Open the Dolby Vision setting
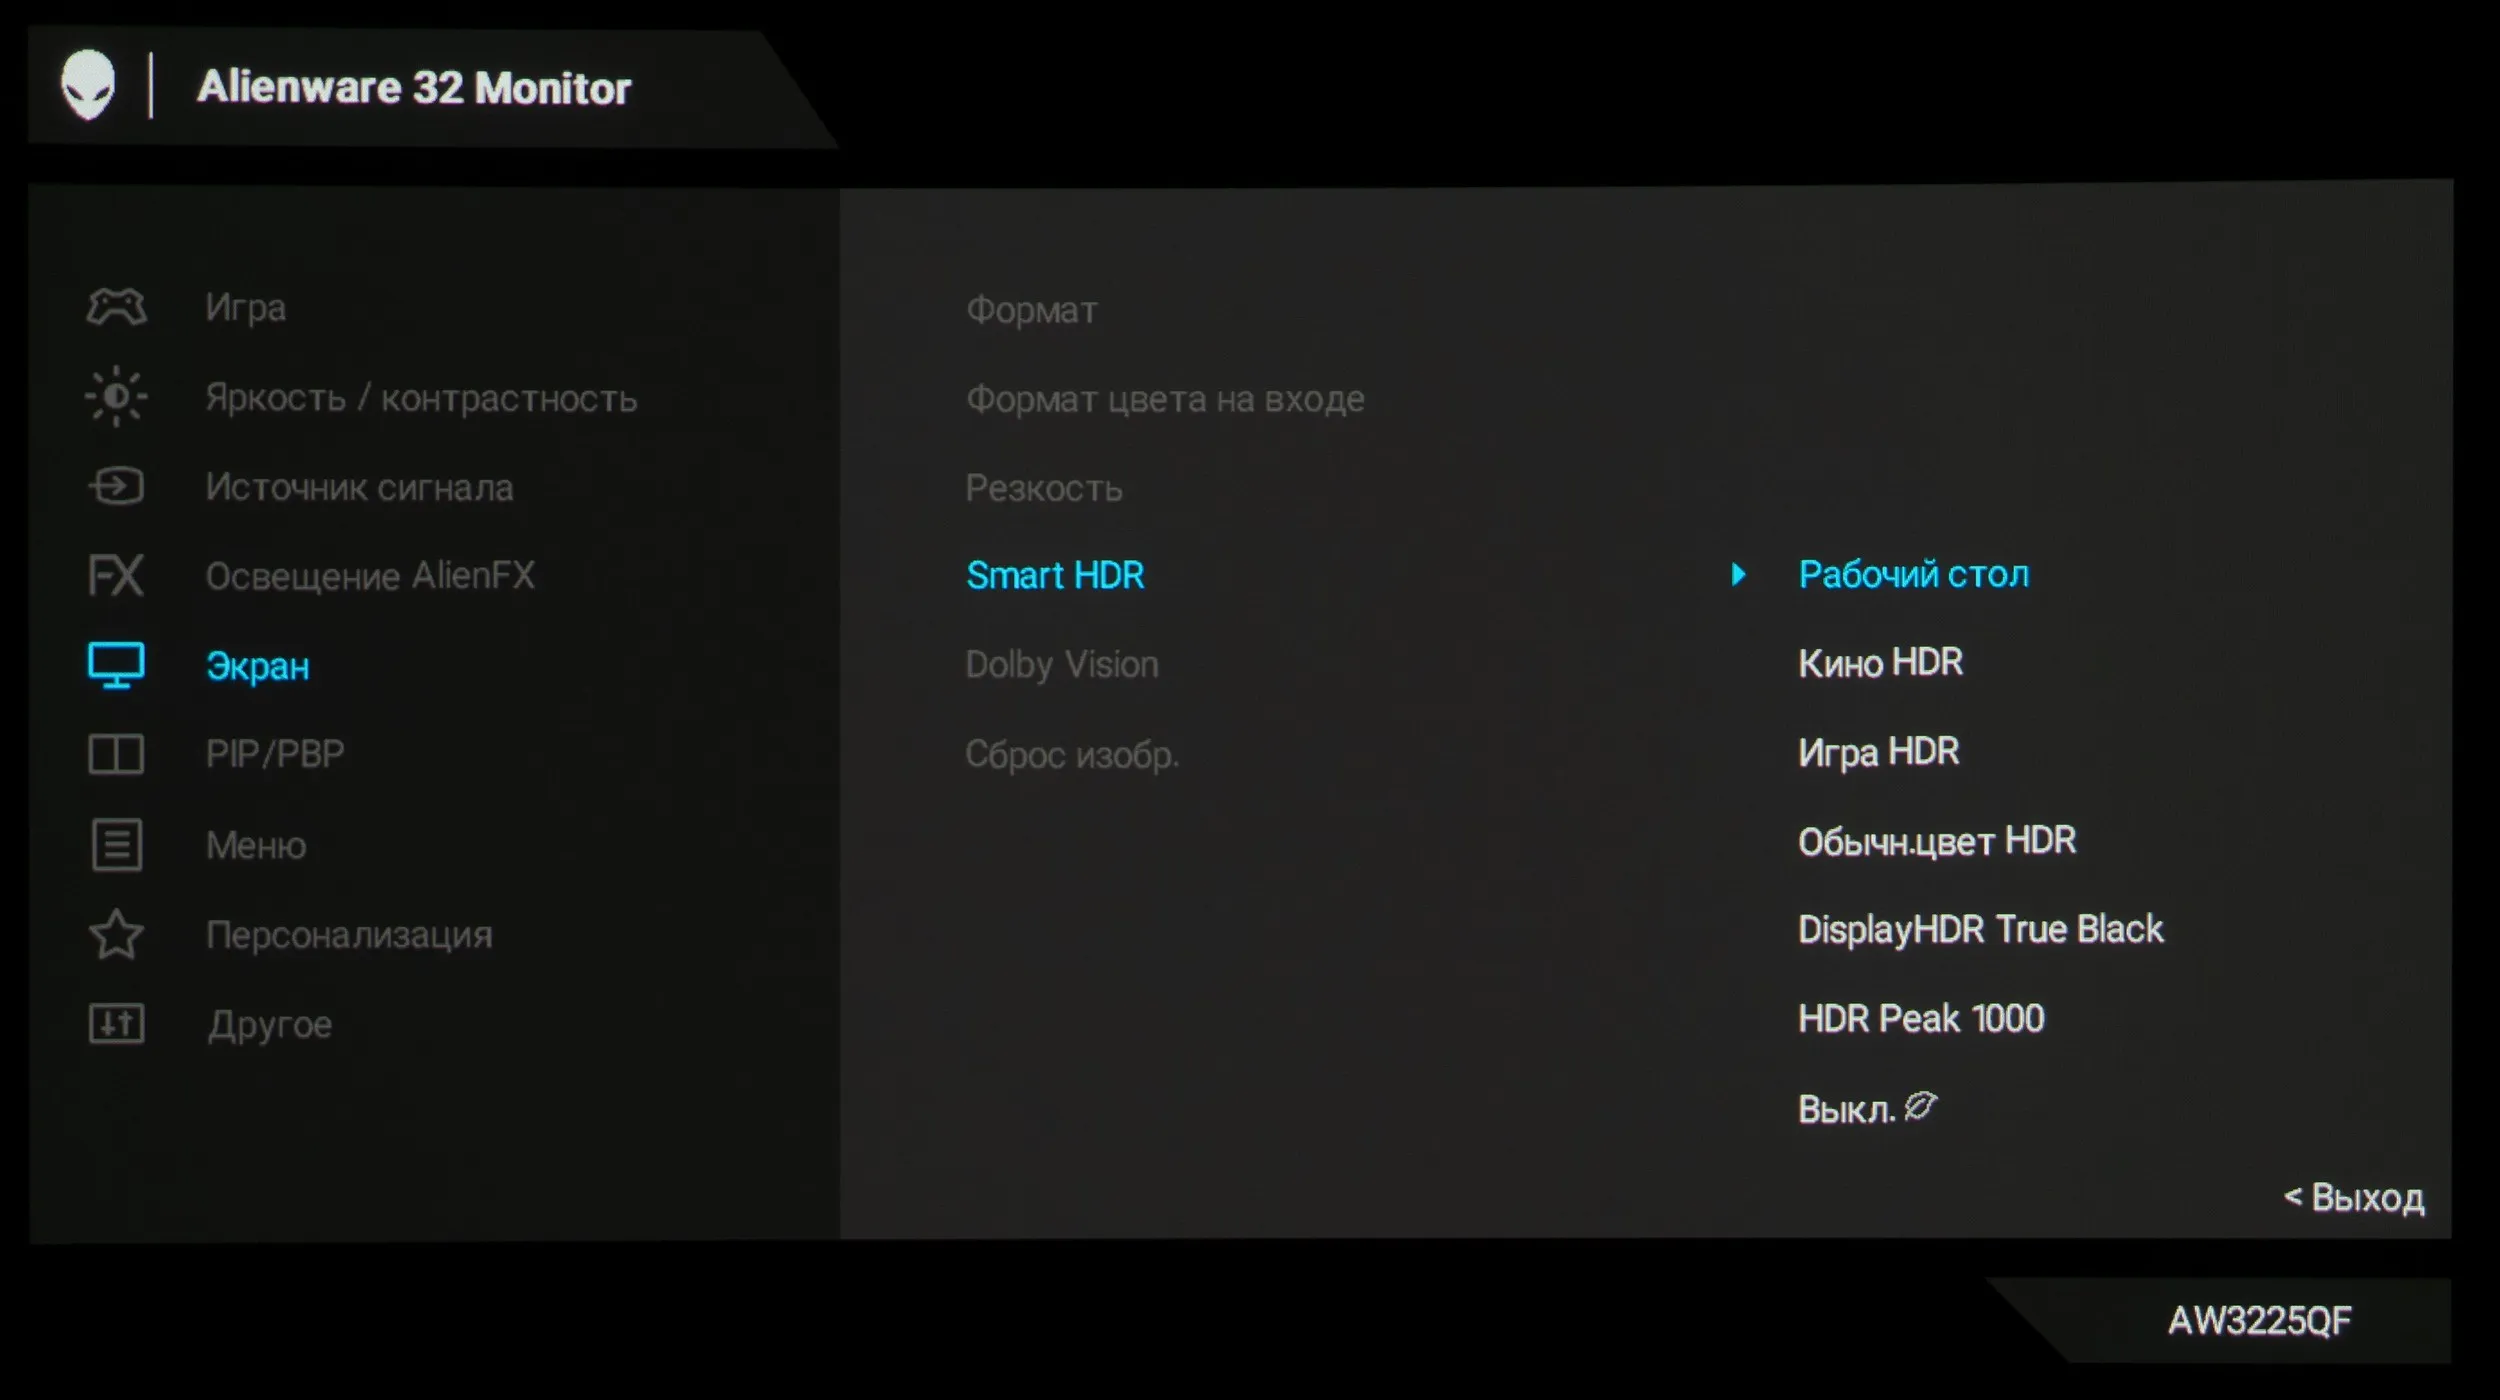The width and height of the screenshot is (2500, 1400). pos(1061,665)
